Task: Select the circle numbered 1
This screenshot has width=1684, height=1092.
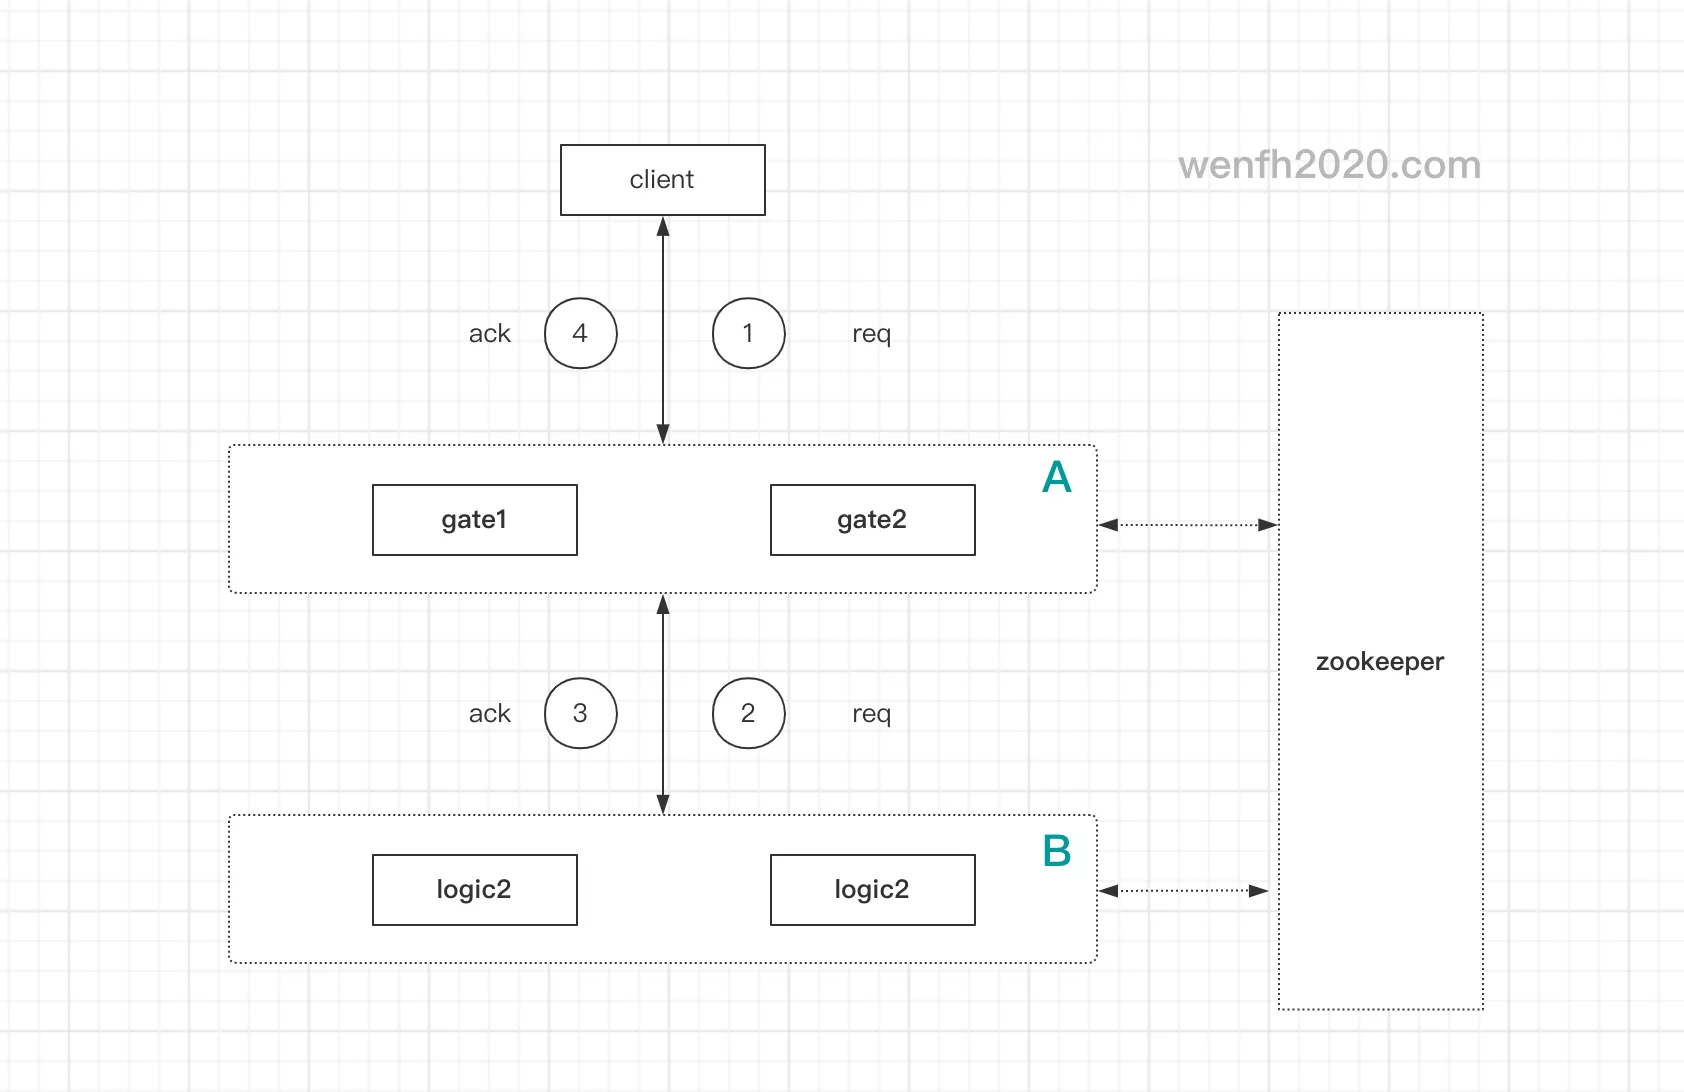Action: (x=748, y=333)
